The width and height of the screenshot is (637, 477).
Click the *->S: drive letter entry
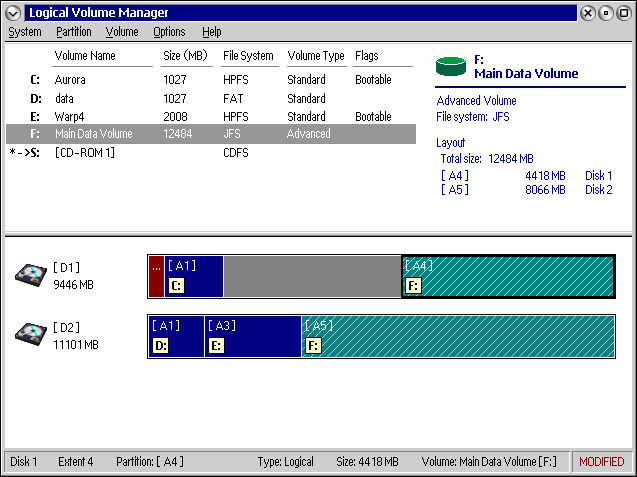point(24,153)
